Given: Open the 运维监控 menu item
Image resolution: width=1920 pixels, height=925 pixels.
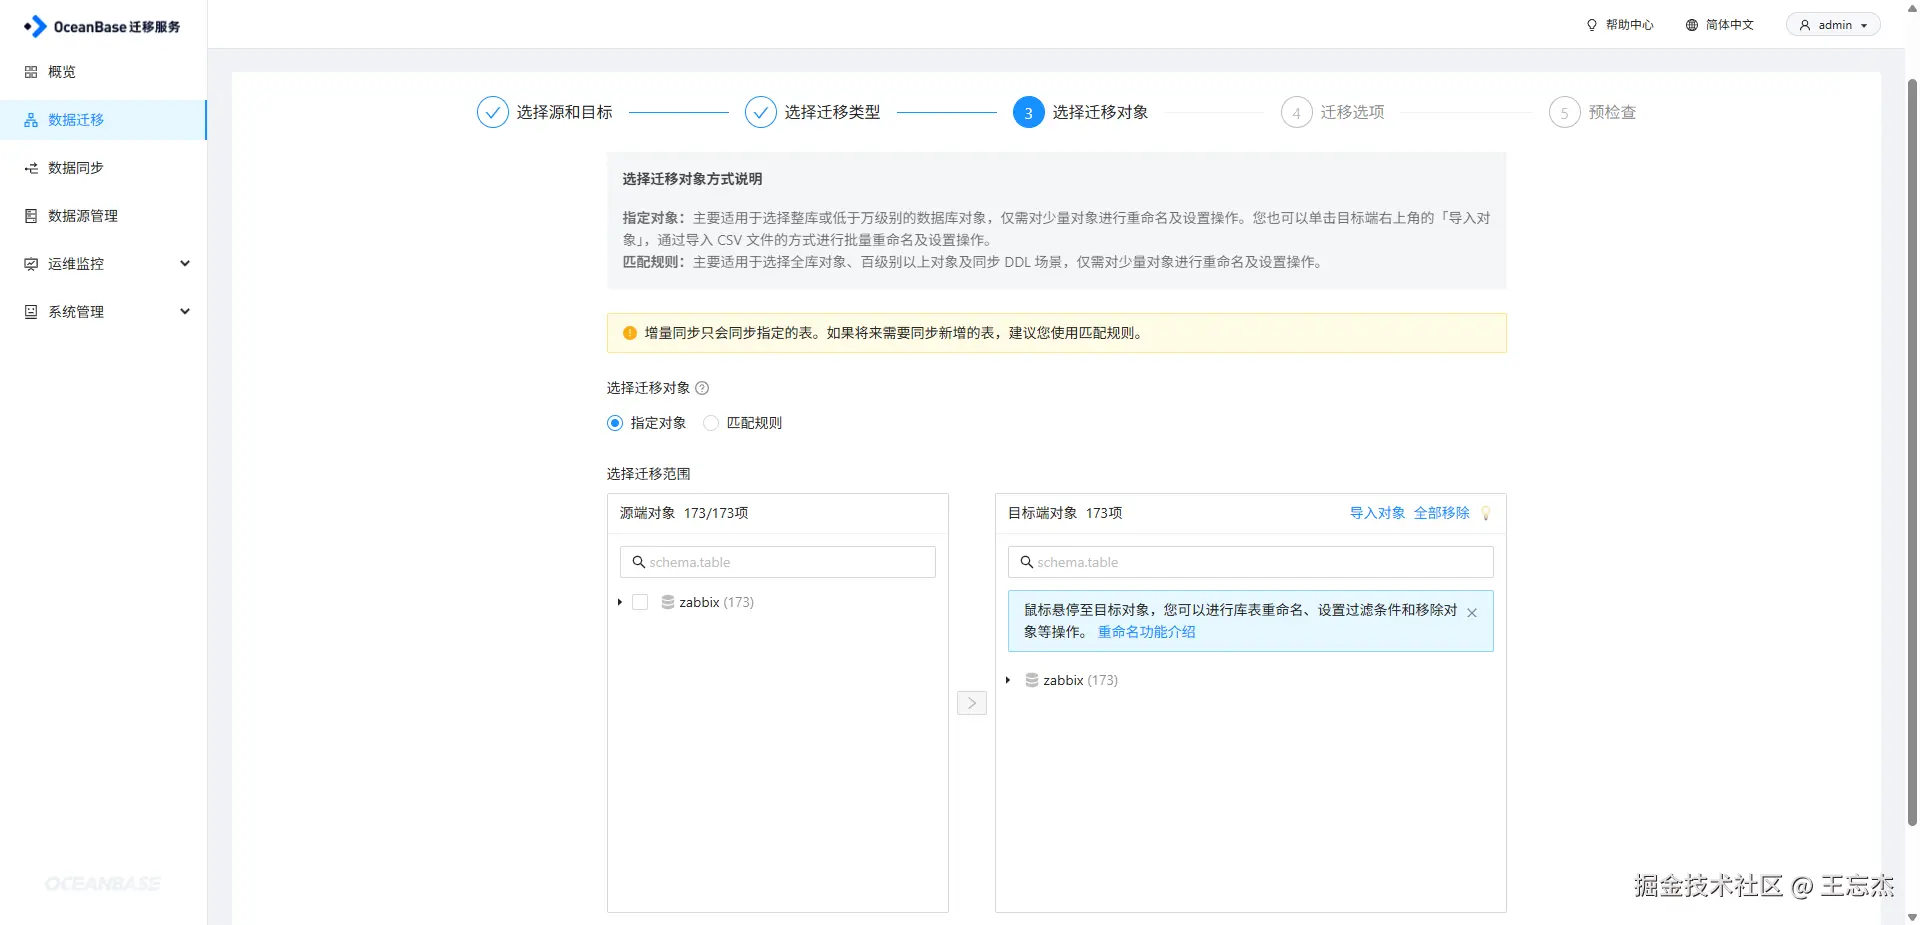Looking at the screenshot, I should pos(104,264).
